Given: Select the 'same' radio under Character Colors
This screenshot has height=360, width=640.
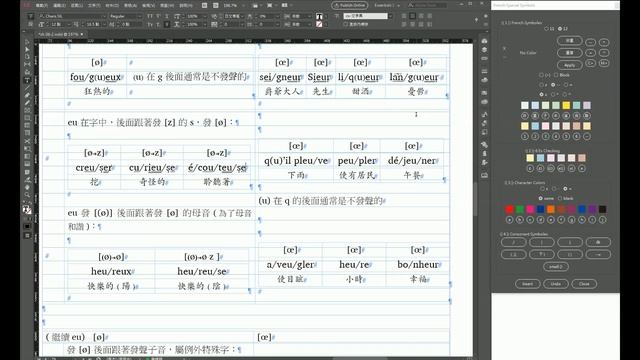Looking at the screenshot, I should (541, 198).
